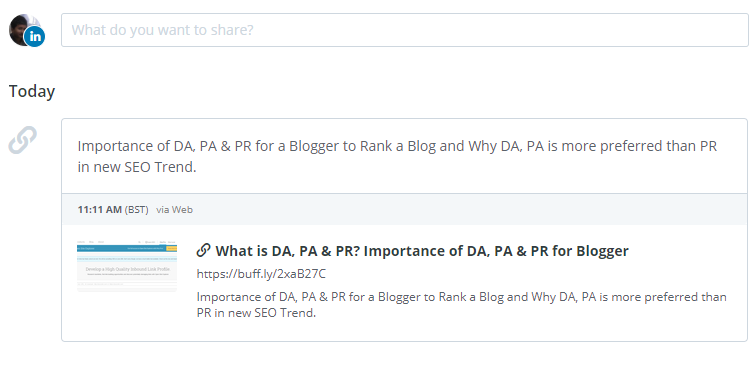Open the 'What is DA, PA & PR?' article title
Screen dimensions: 753x380
422,251
